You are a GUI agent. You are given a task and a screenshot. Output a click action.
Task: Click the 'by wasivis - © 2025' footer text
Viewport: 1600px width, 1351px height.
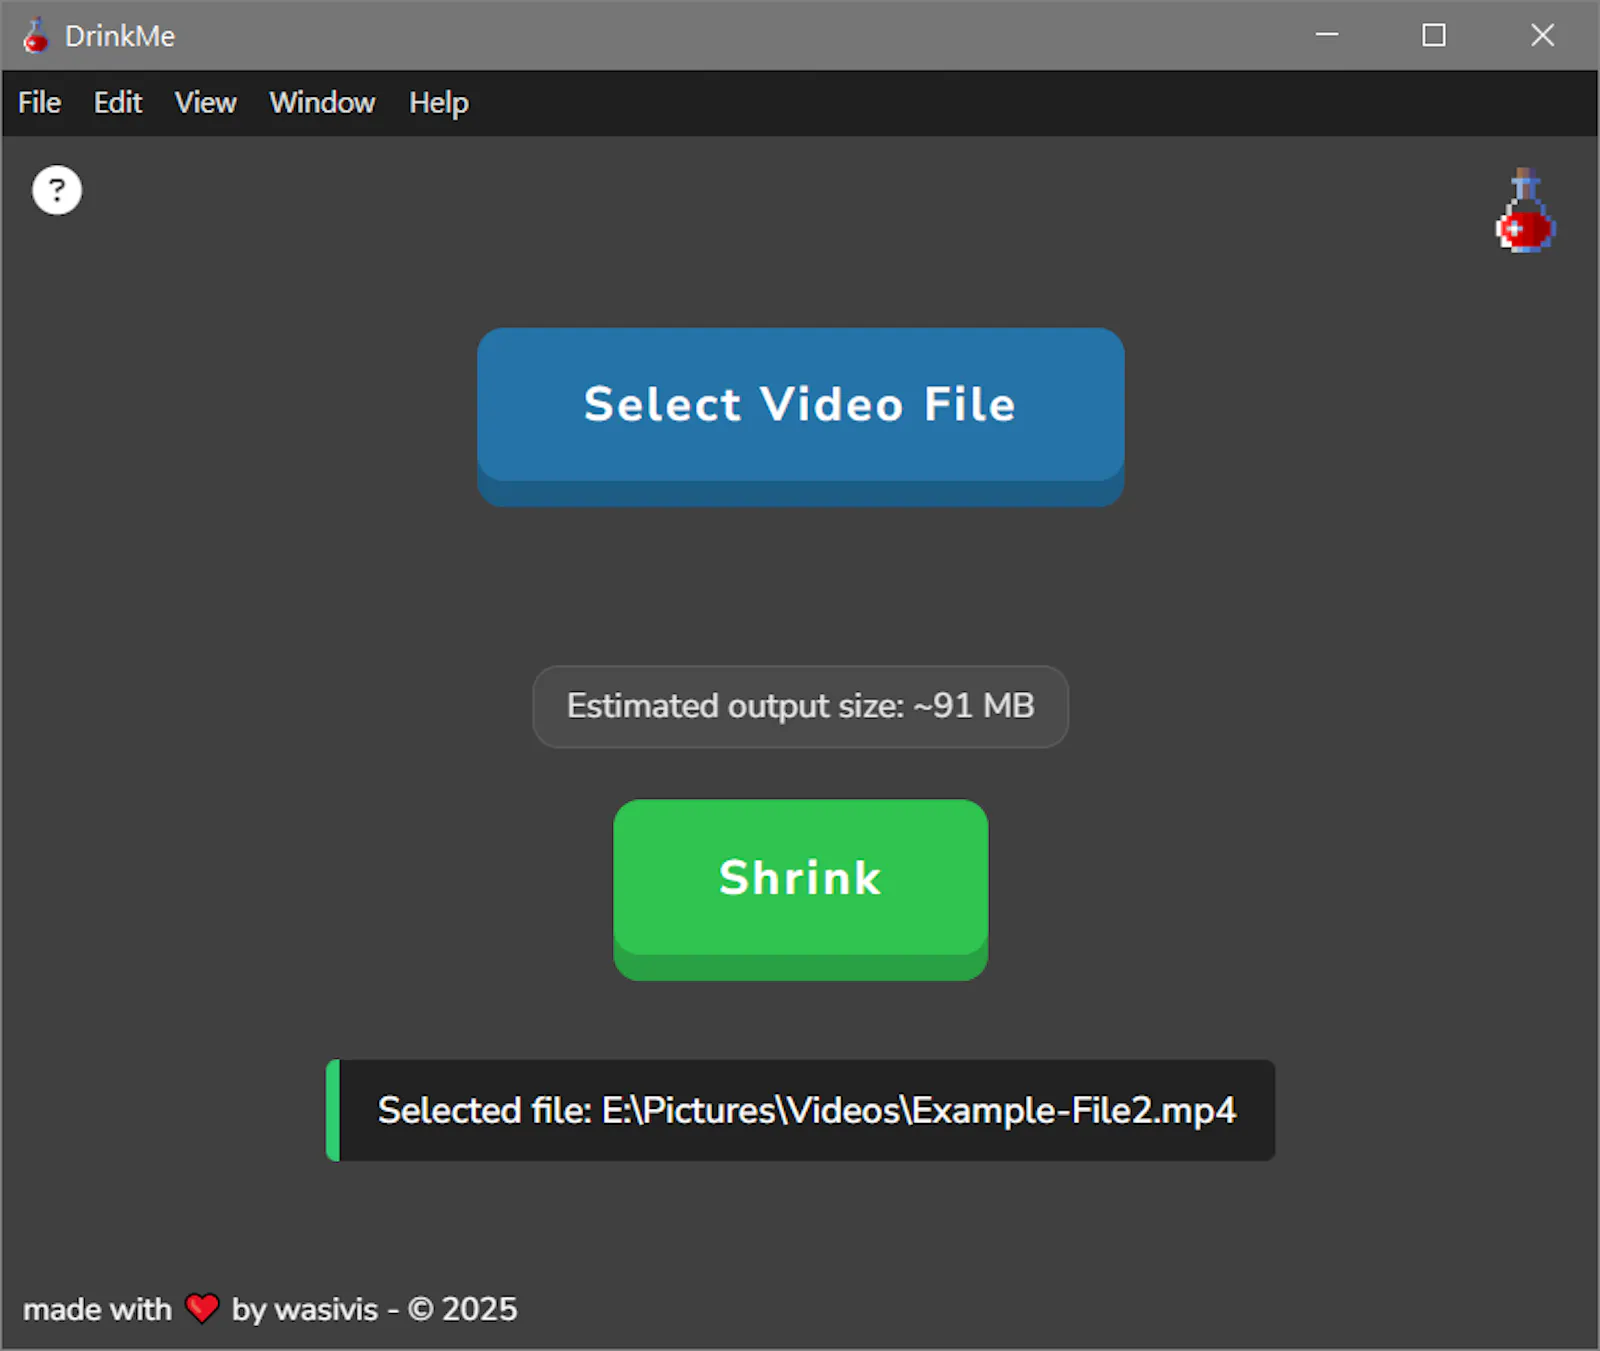(x=375, y=1309)
